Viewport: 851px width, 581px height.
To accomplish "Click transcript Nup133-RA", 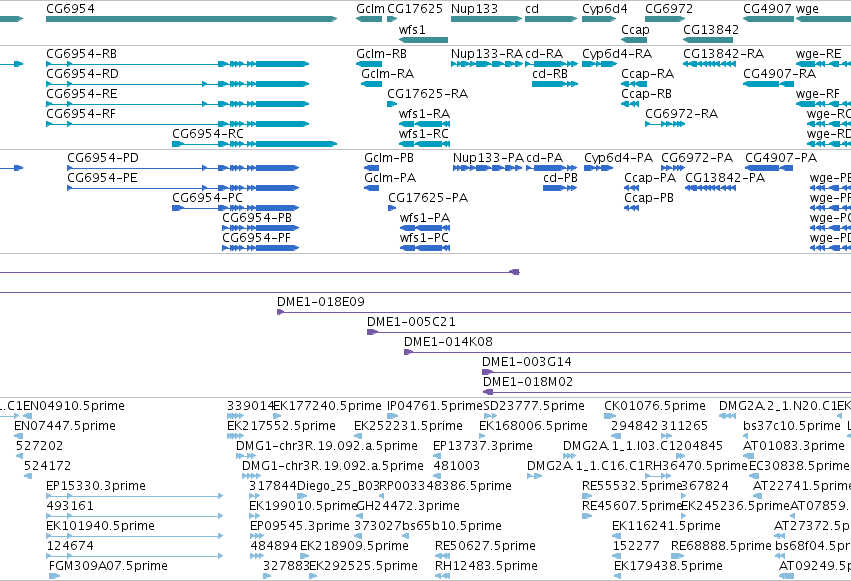I will [x=487, y=54].
